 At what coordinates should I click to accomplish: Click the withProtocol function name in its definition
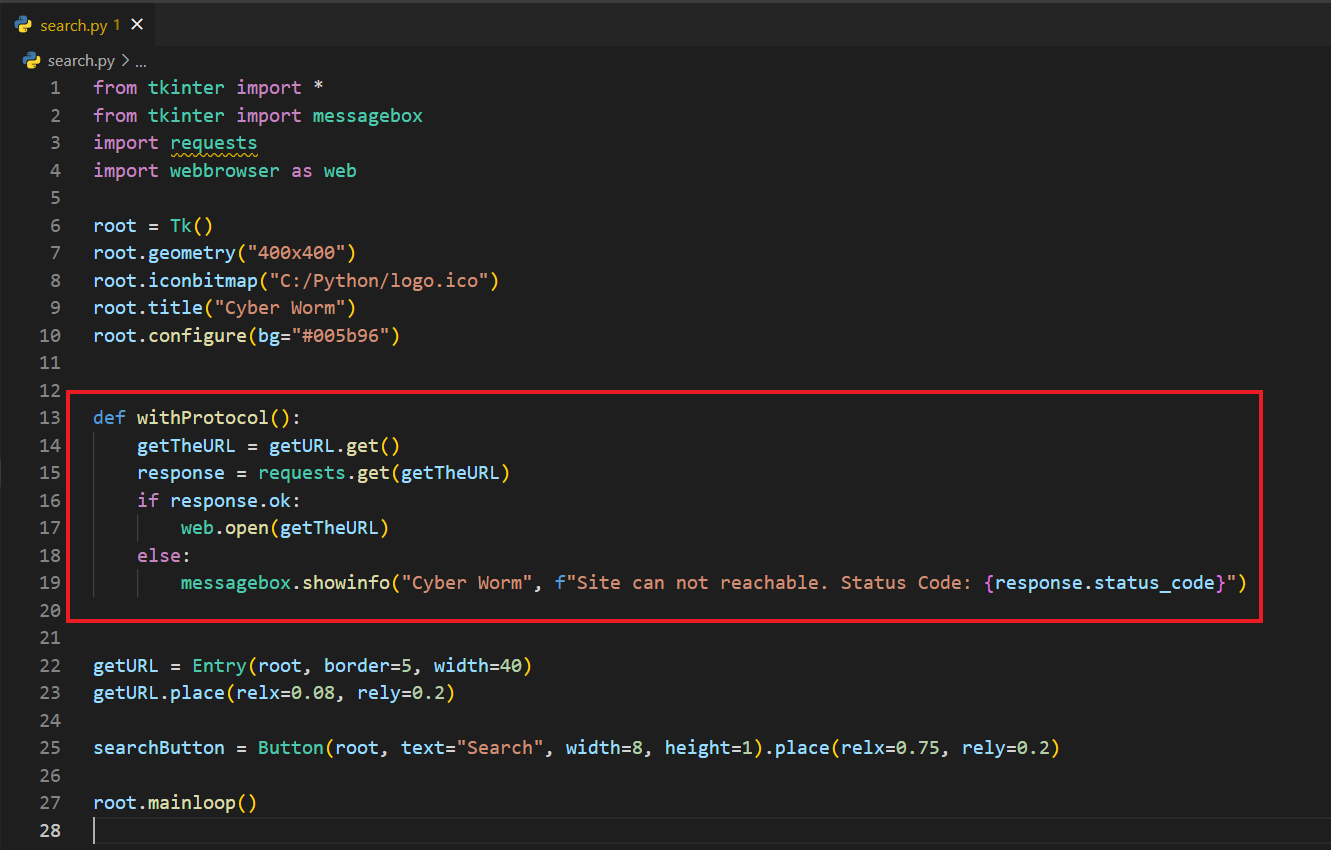point(202,418)
